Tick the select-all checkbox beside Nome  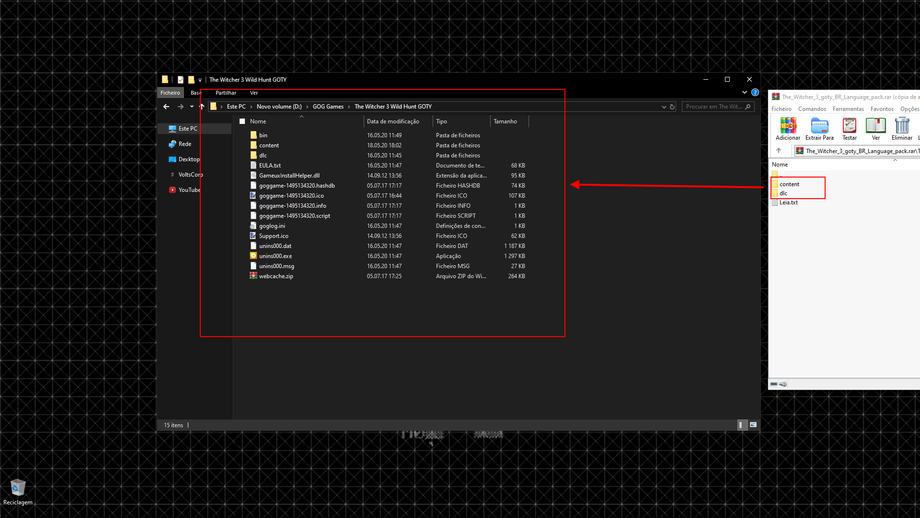pyautogui.click(x=242, y=121)
